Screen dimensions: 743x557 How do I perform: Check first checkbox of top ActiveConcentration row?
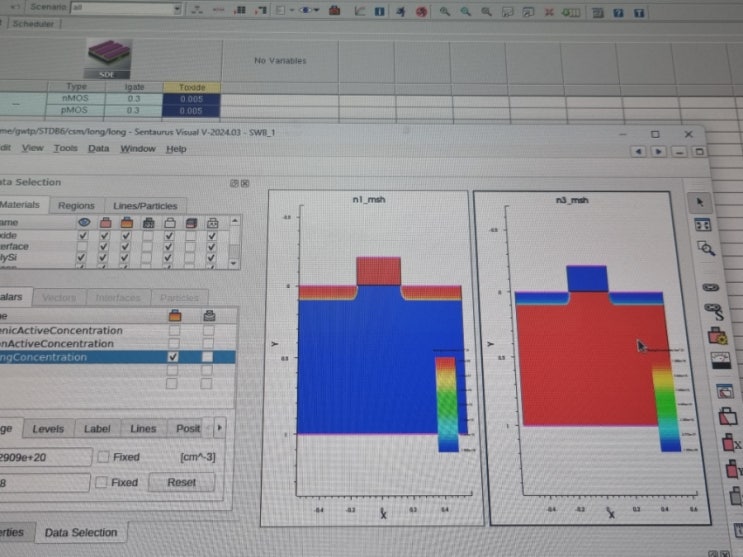click(x=174, y=330)
